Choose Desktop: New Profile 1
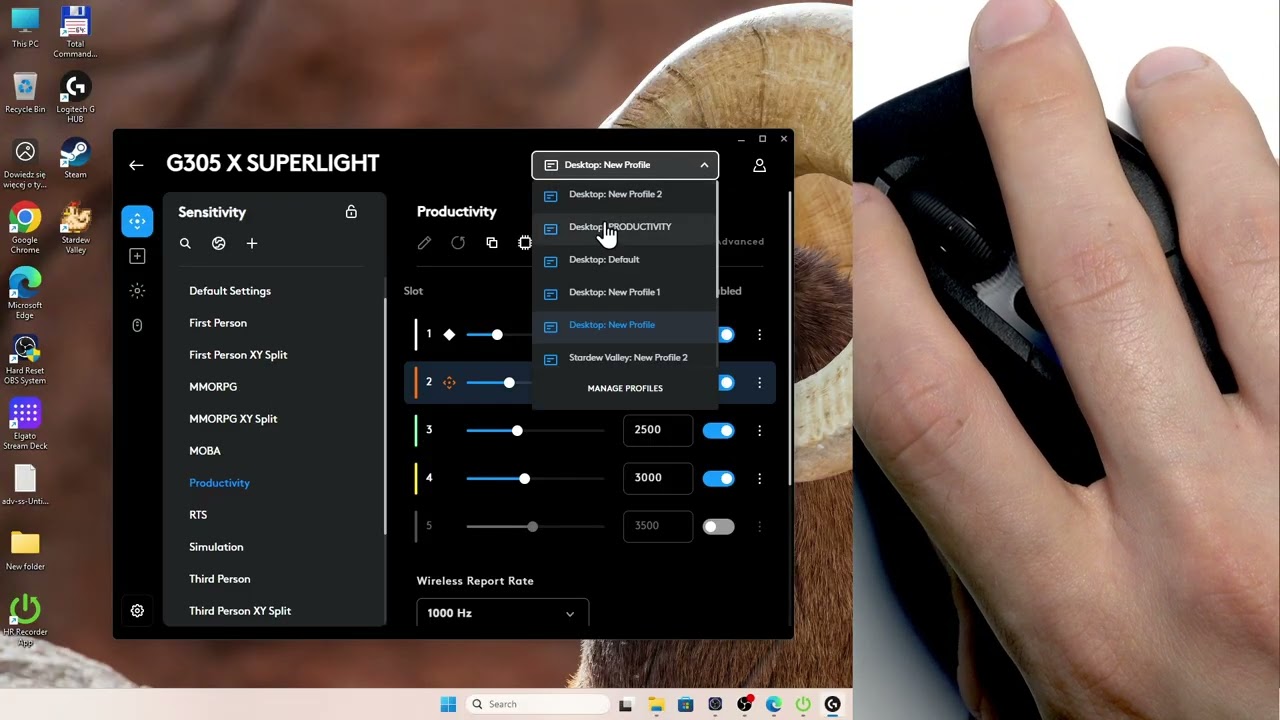The image size is (1280, 720). [625, 292]
